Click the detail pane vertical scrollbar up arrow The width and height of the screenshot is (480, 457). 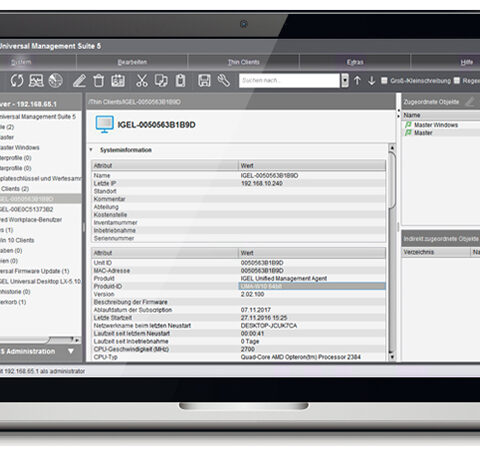tap(392, 148)
